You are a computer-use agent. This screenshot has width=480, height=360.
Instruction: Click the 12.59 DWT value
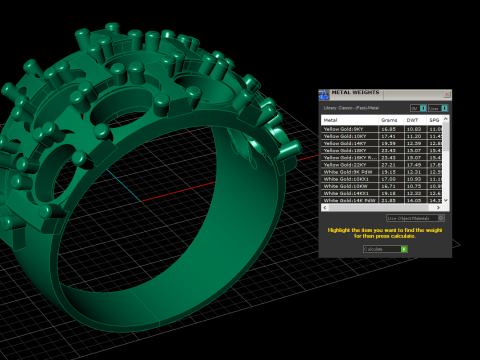(x=414, y=143)
